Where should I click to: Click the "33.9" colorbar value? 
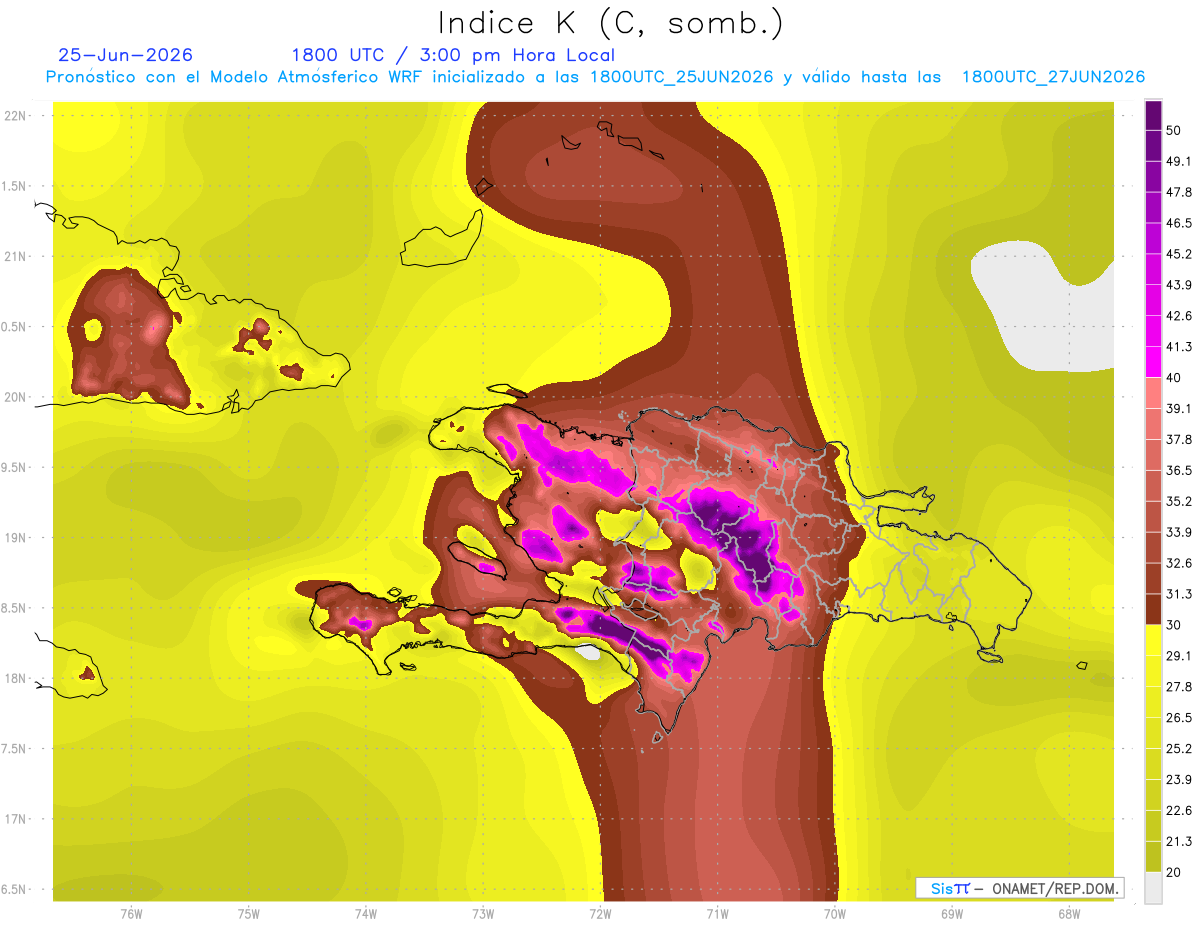1179,532
